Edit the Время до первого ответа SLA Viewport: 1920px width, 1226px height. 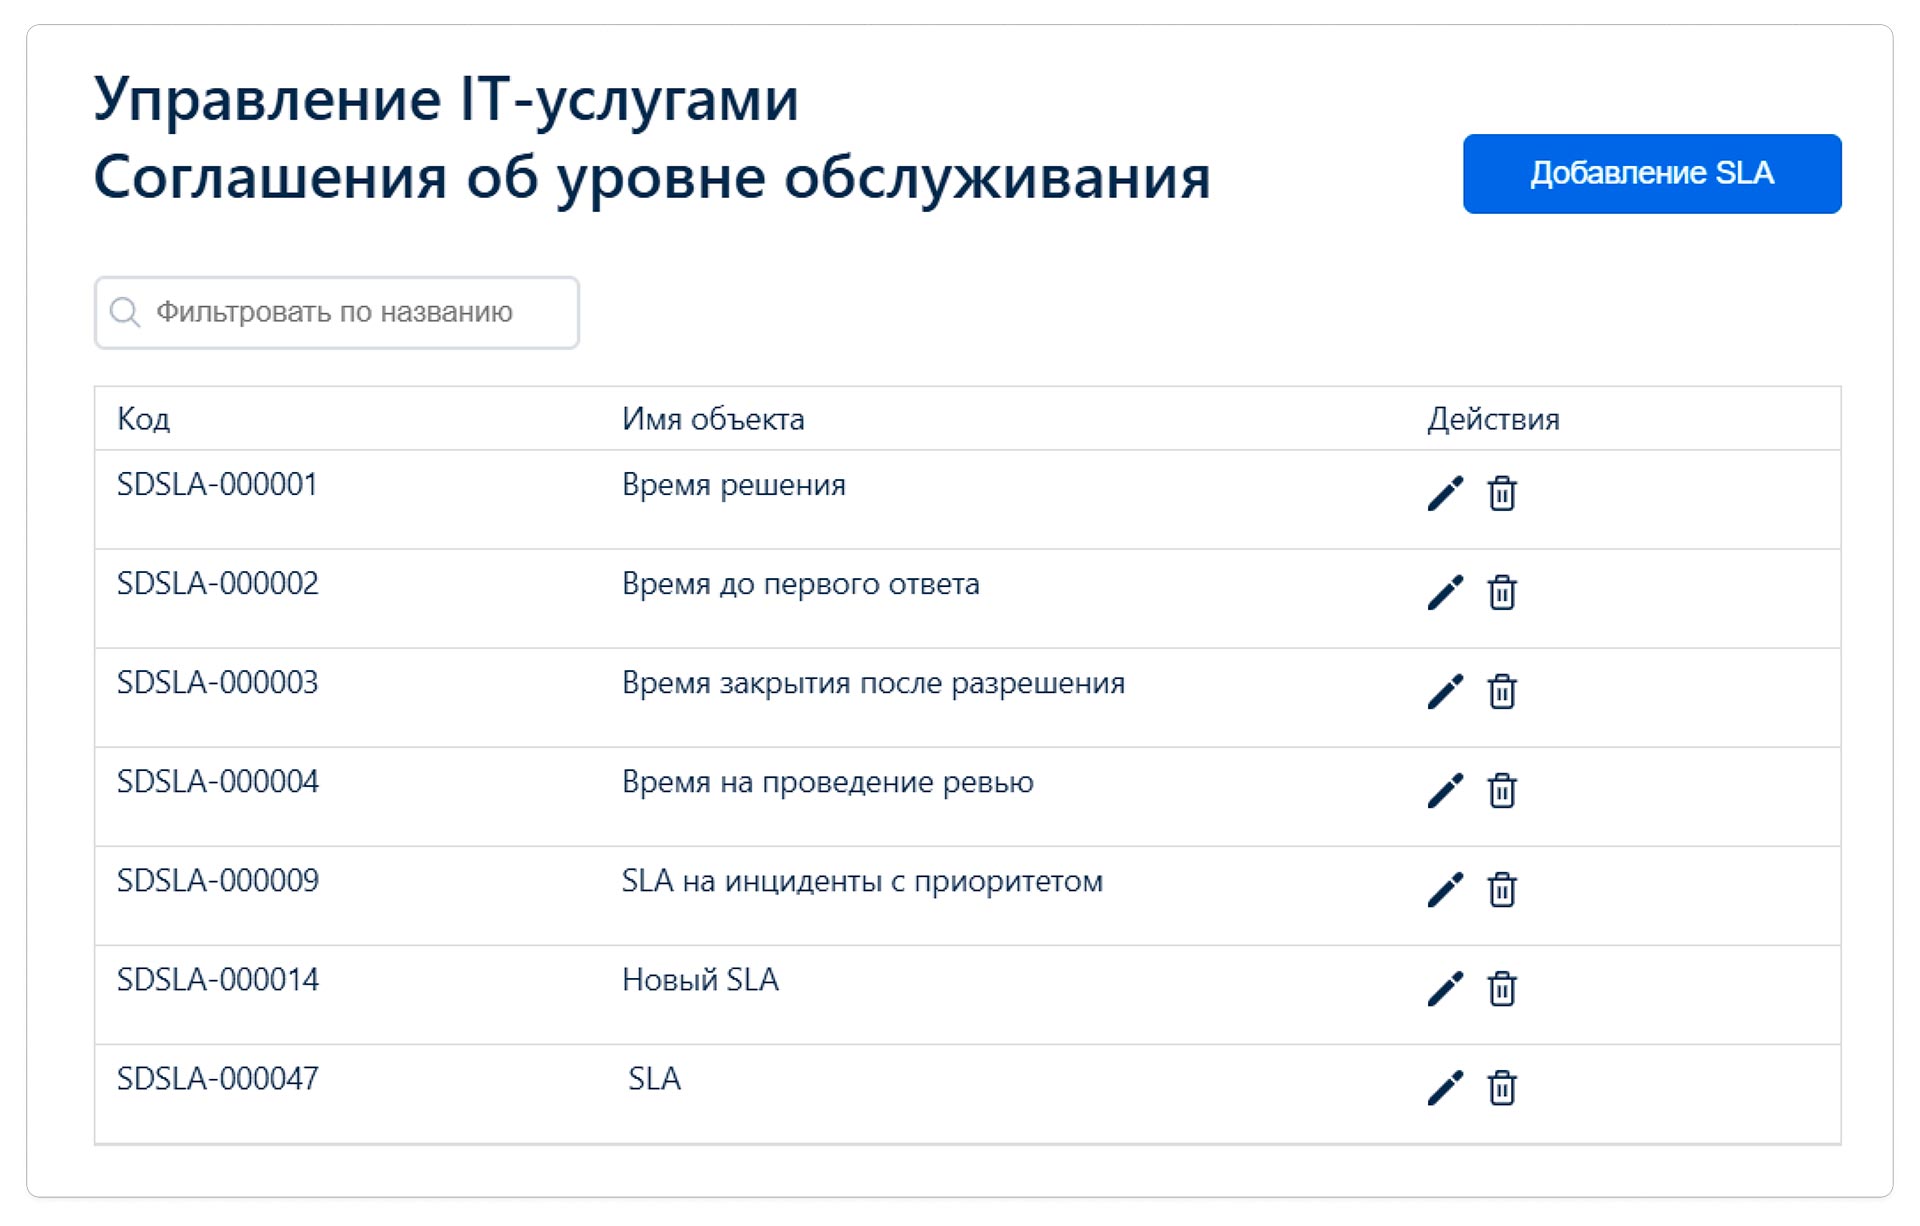point(1444,592)
